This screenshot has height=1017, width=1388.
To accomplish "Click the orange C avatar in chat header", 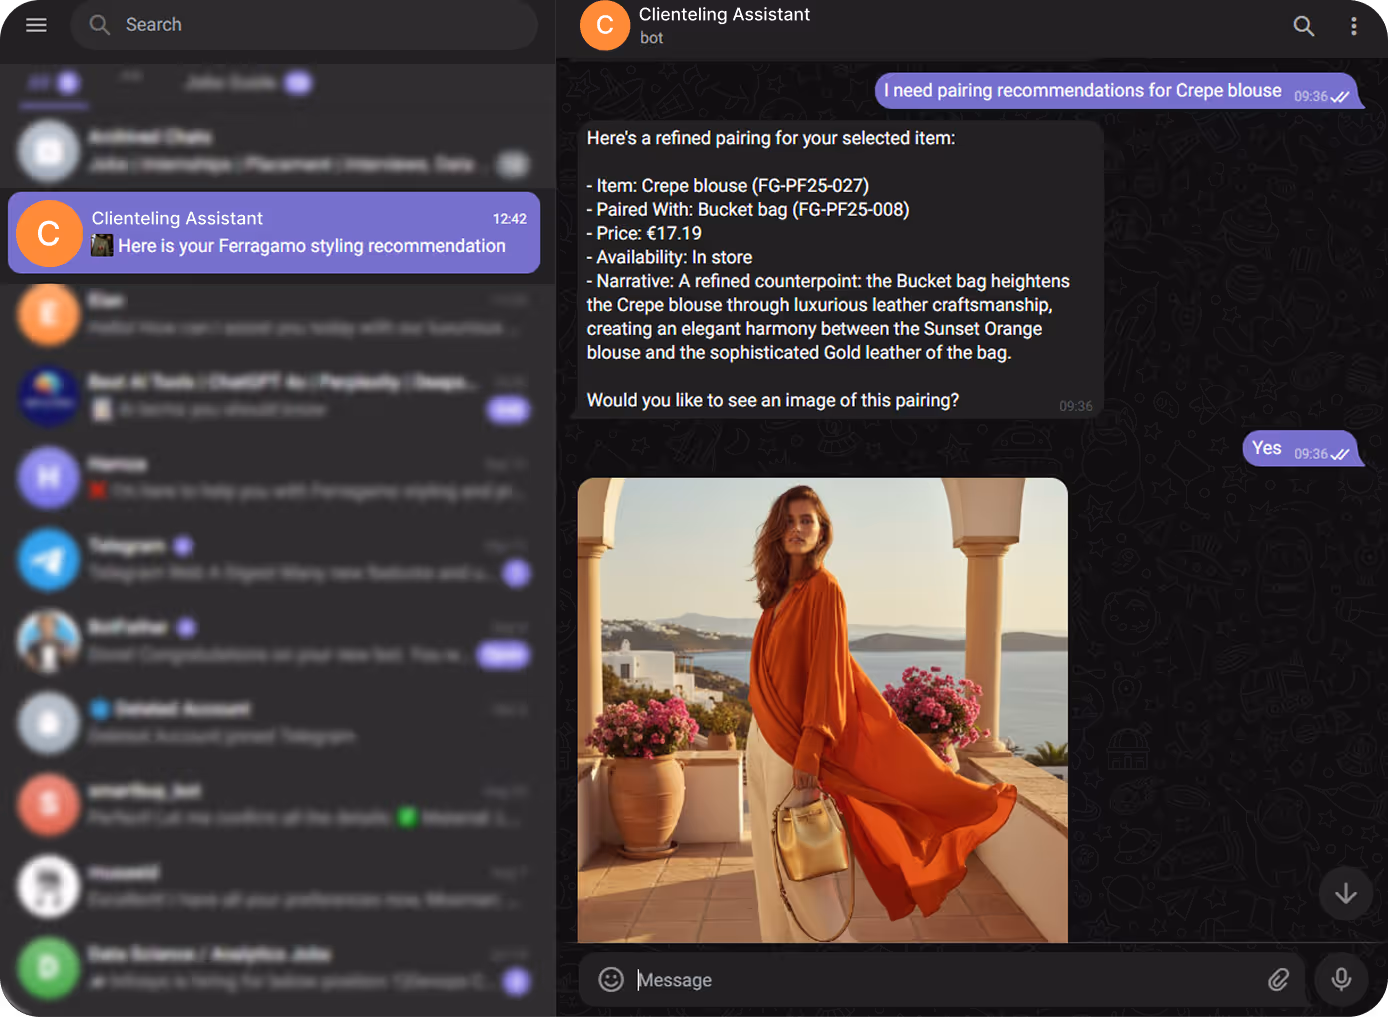I will 605,25.
